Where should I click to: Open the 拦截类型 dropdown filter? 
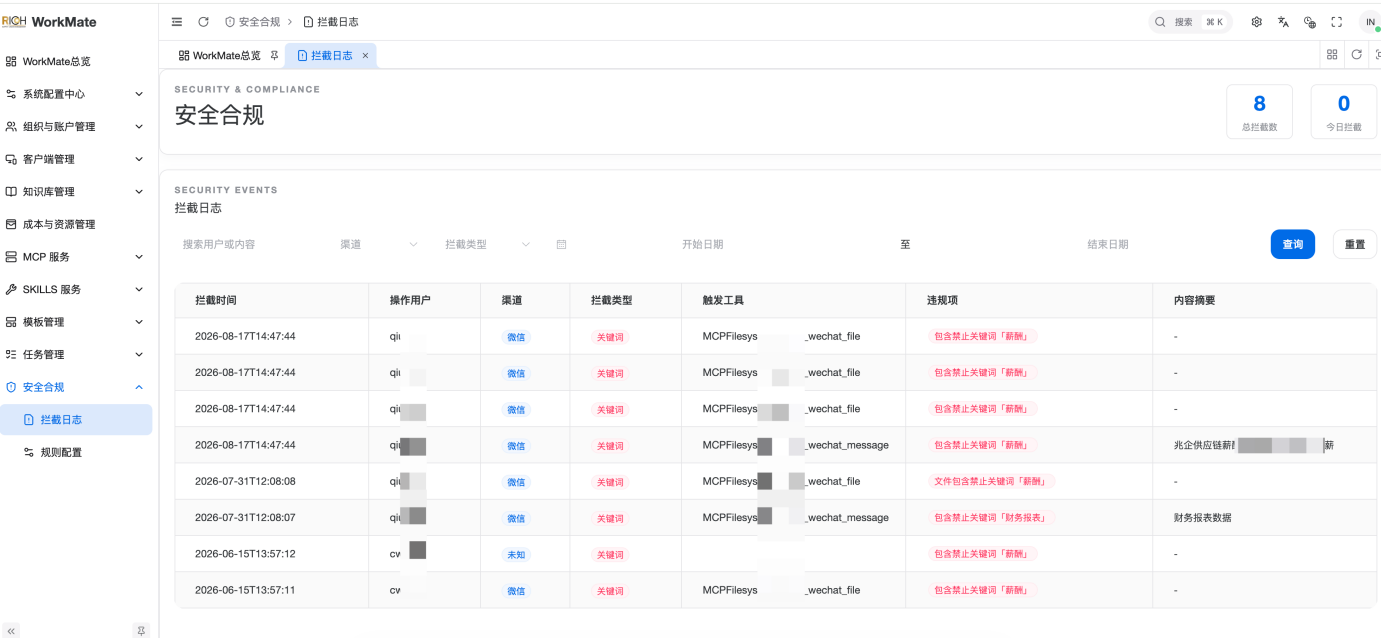488,244
